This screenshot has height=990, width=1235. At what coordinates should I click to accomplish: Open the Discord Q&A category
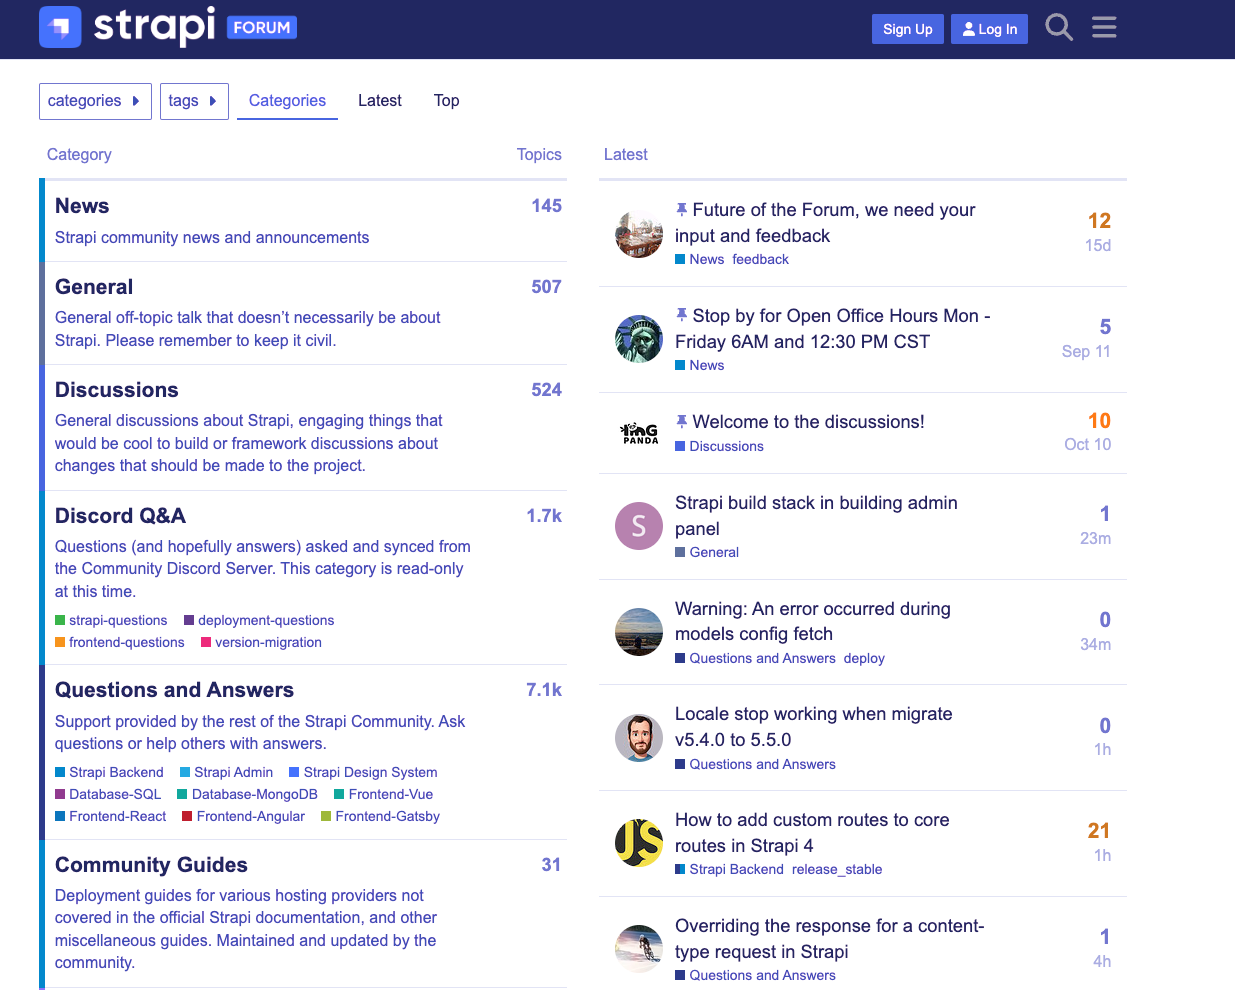click(x=120, y=516)
